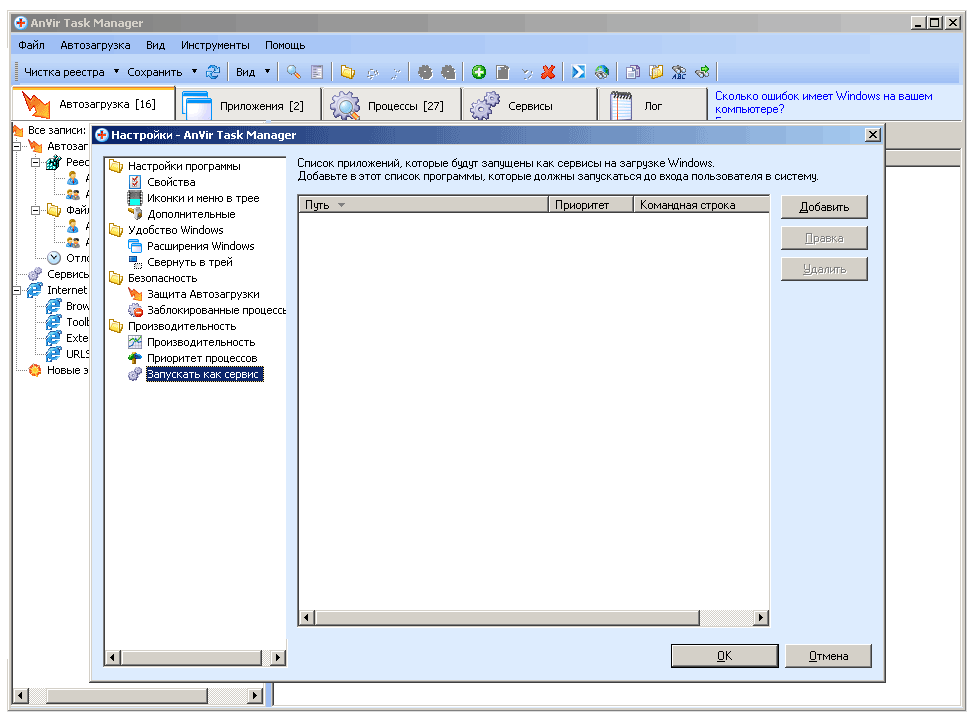Open the Инструменты menu
Screen dimensions: 972x716
point(215,45)
